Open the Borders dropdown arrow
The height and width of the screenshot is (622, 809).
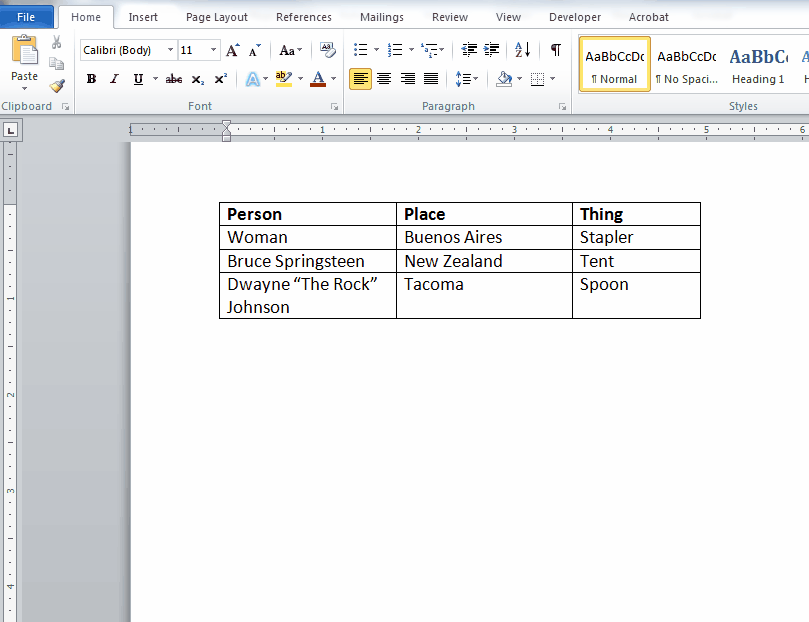551,79
